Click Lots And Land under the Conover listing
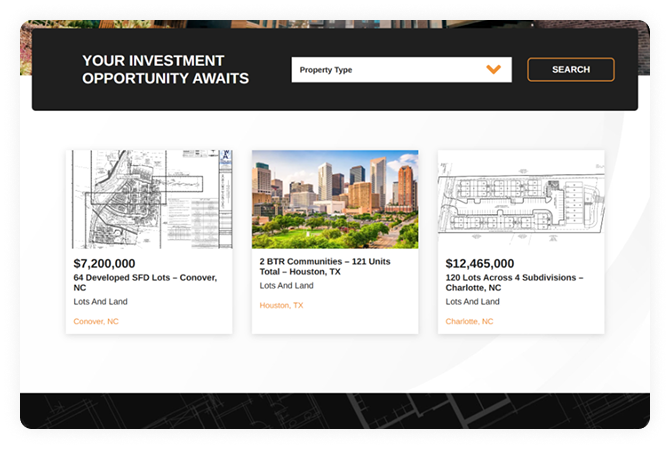 click(x=100, y=302)
